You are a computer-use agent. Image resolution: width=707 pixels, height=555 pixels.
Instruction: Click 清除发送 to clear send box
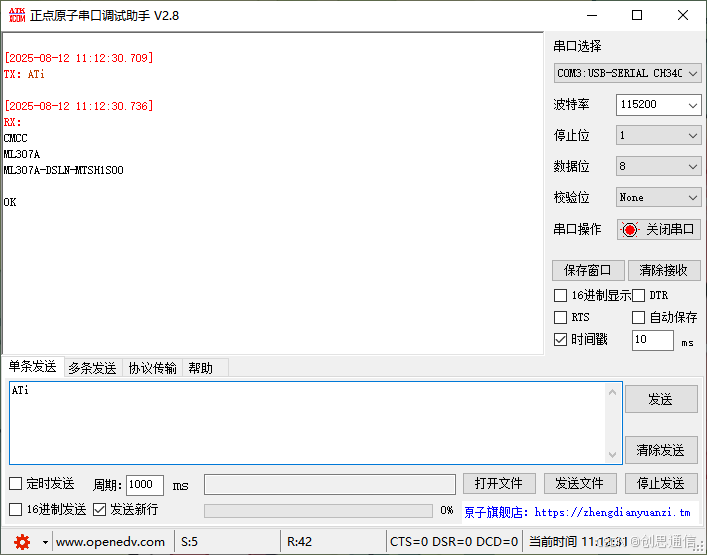pos(661,450)
